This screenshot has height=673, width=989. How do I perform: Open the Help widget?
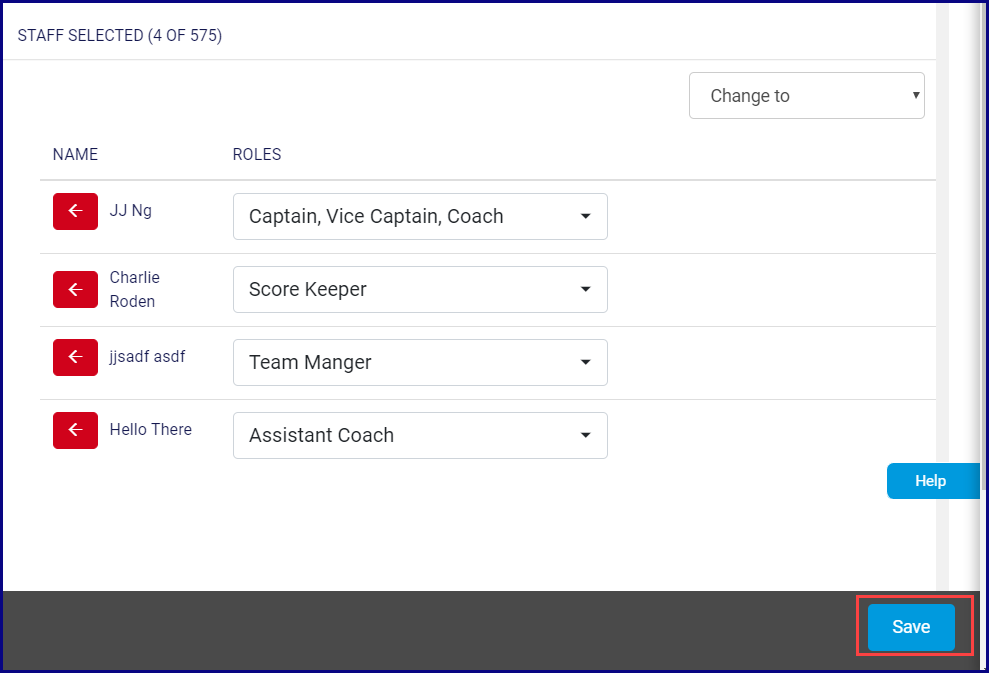pos(931,481)
